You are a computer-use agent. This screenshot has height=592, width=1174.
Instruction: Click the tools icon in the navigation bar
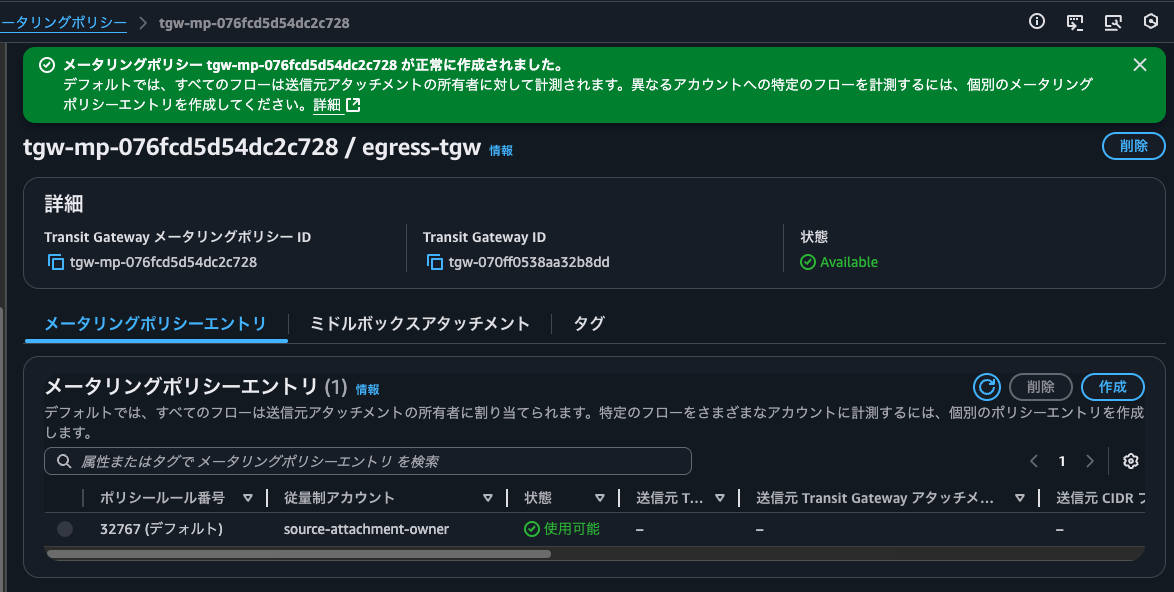pyautogui.click(x=1112, y=21)
